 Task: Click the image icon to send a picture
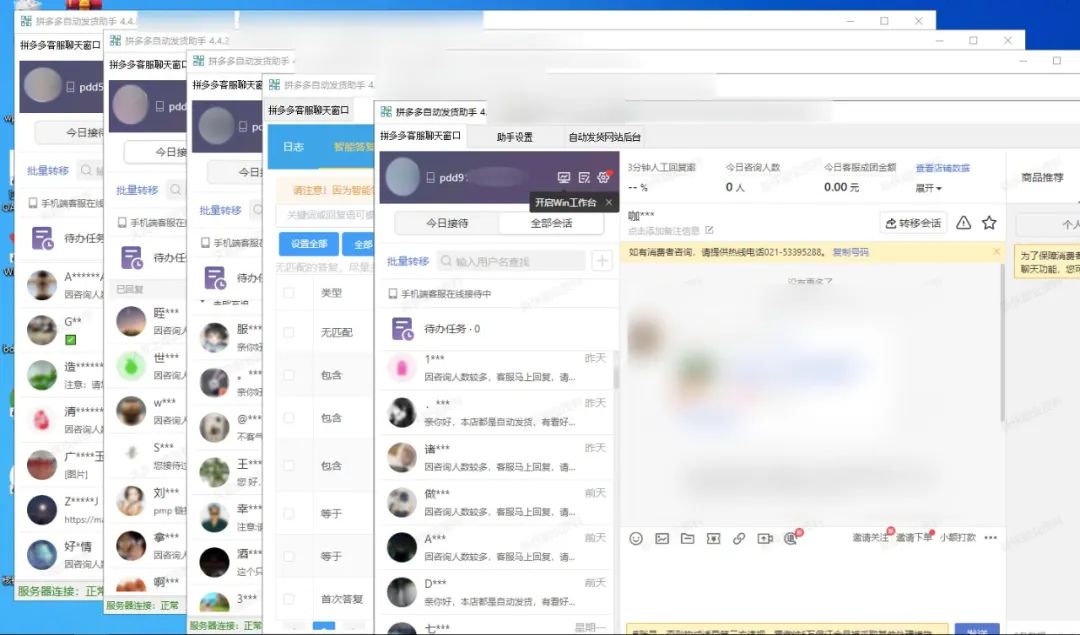click(x=662, y=537)
